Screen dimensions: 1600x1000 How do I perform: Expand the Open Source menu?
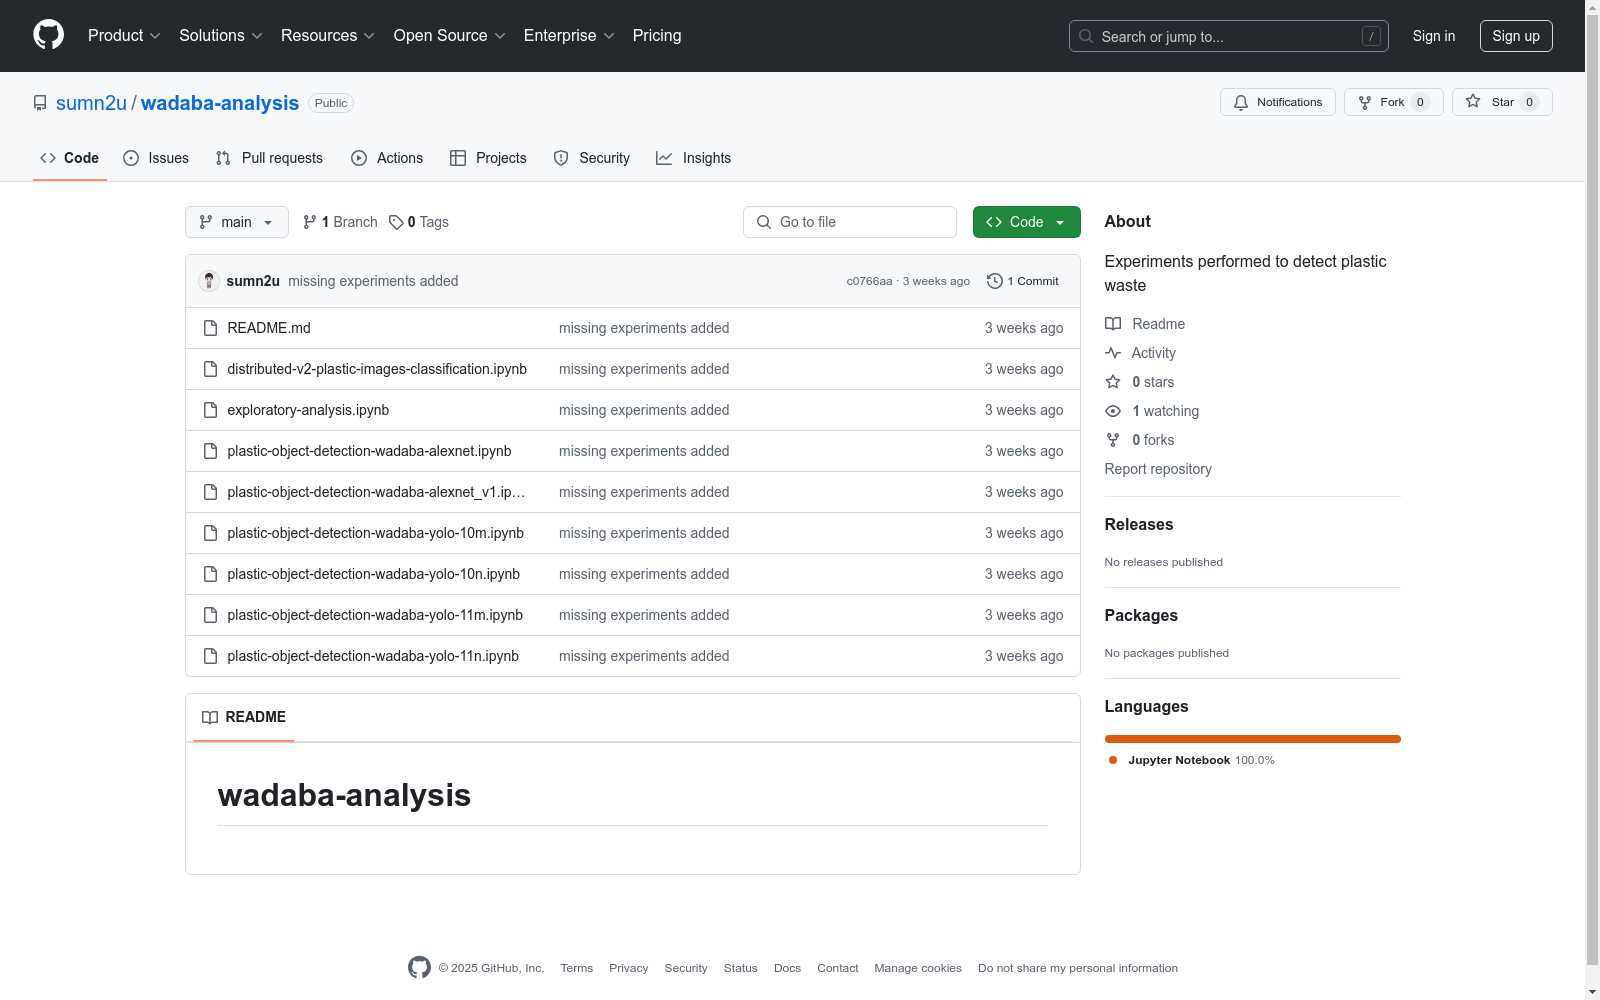[450, 36]
